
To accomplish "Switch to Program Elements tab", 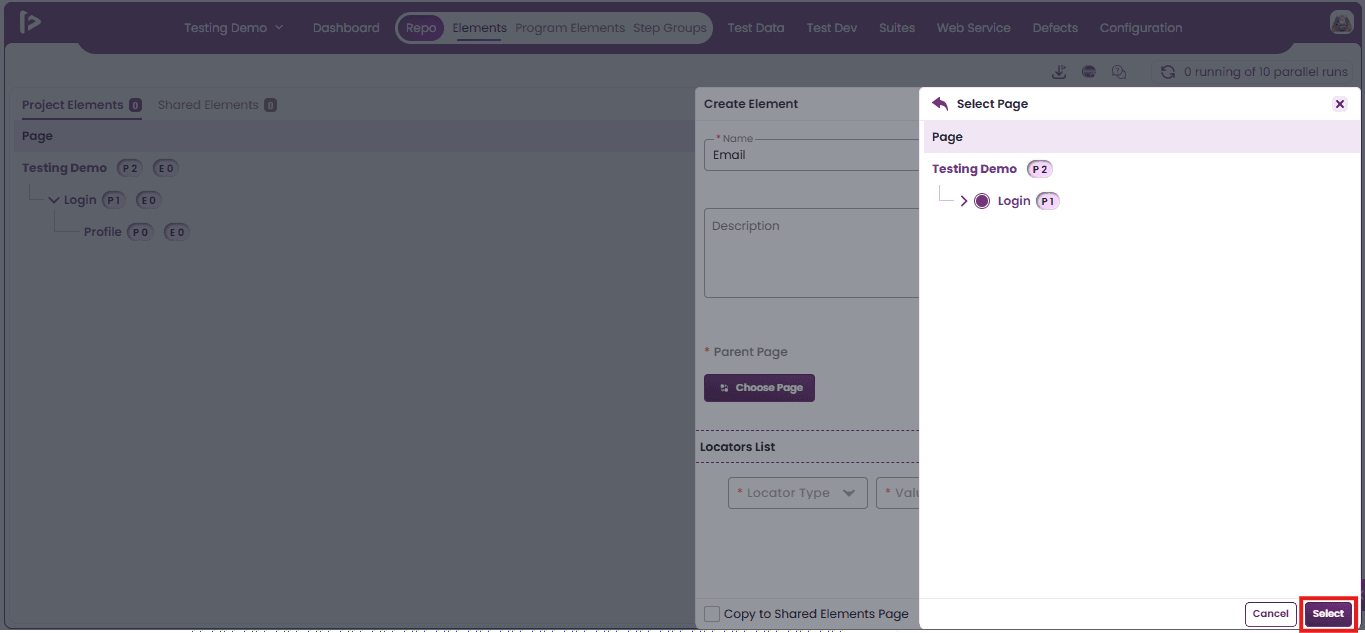I will (570, 28).
